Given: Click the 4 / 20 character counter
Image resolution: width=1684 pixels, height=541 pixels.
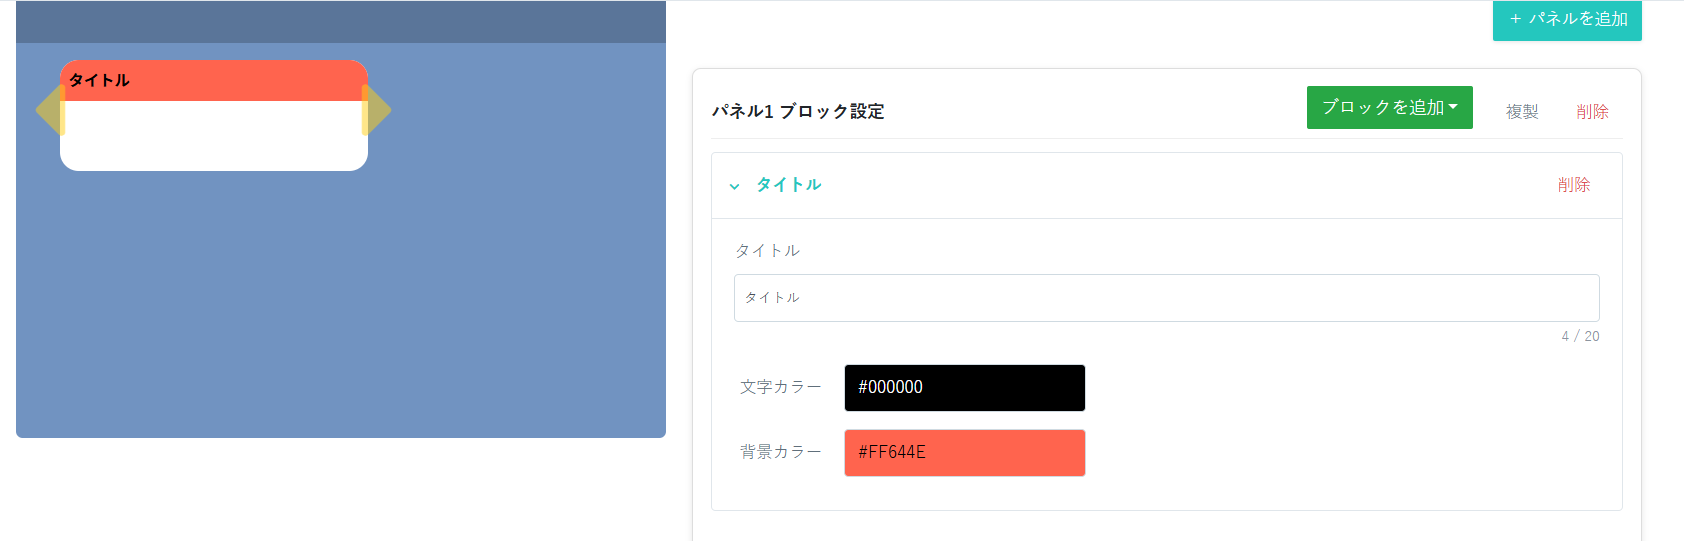Looking at the screenshot, I should pyautogui.click(x=1580, y=337).
